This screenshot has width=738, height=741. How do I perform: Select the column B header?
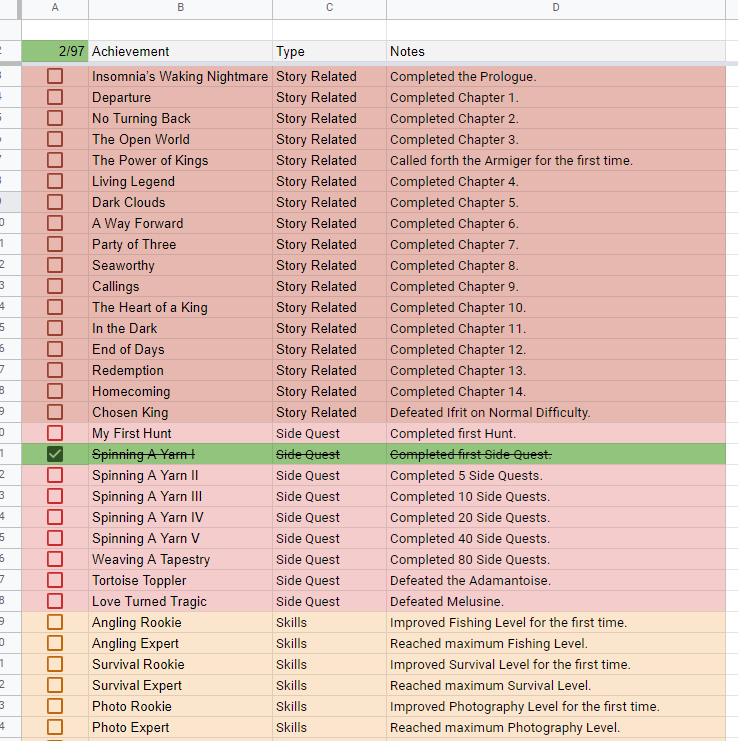point(180,8)
